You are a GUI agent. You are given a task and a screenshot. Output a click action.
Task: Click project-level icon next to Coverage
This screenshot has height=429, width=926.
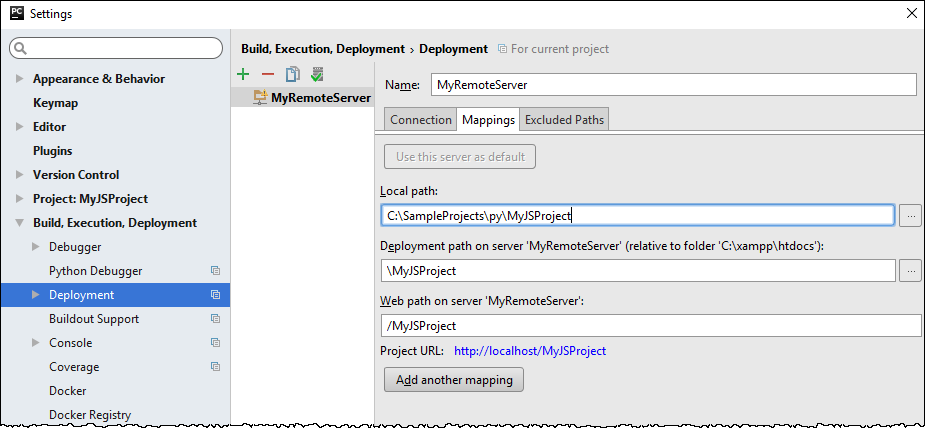216,366
